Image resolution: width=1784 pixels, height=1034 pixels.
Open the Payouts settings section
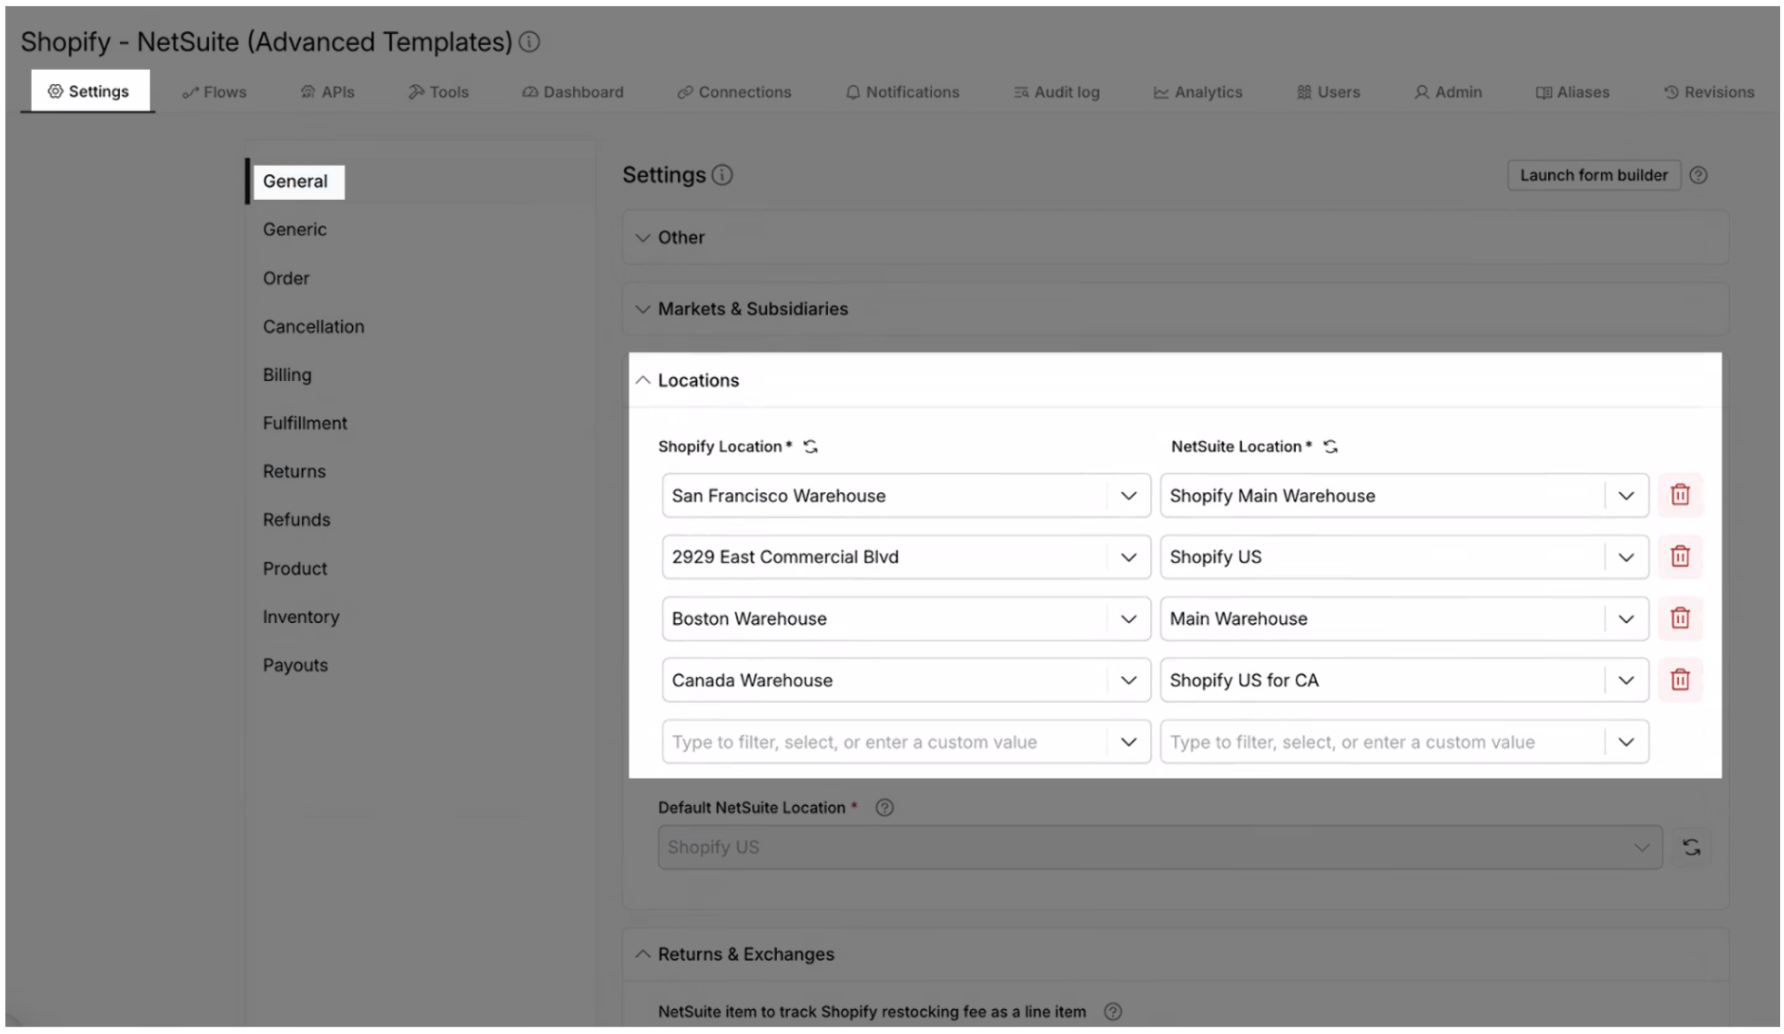[x=295, y=666]
